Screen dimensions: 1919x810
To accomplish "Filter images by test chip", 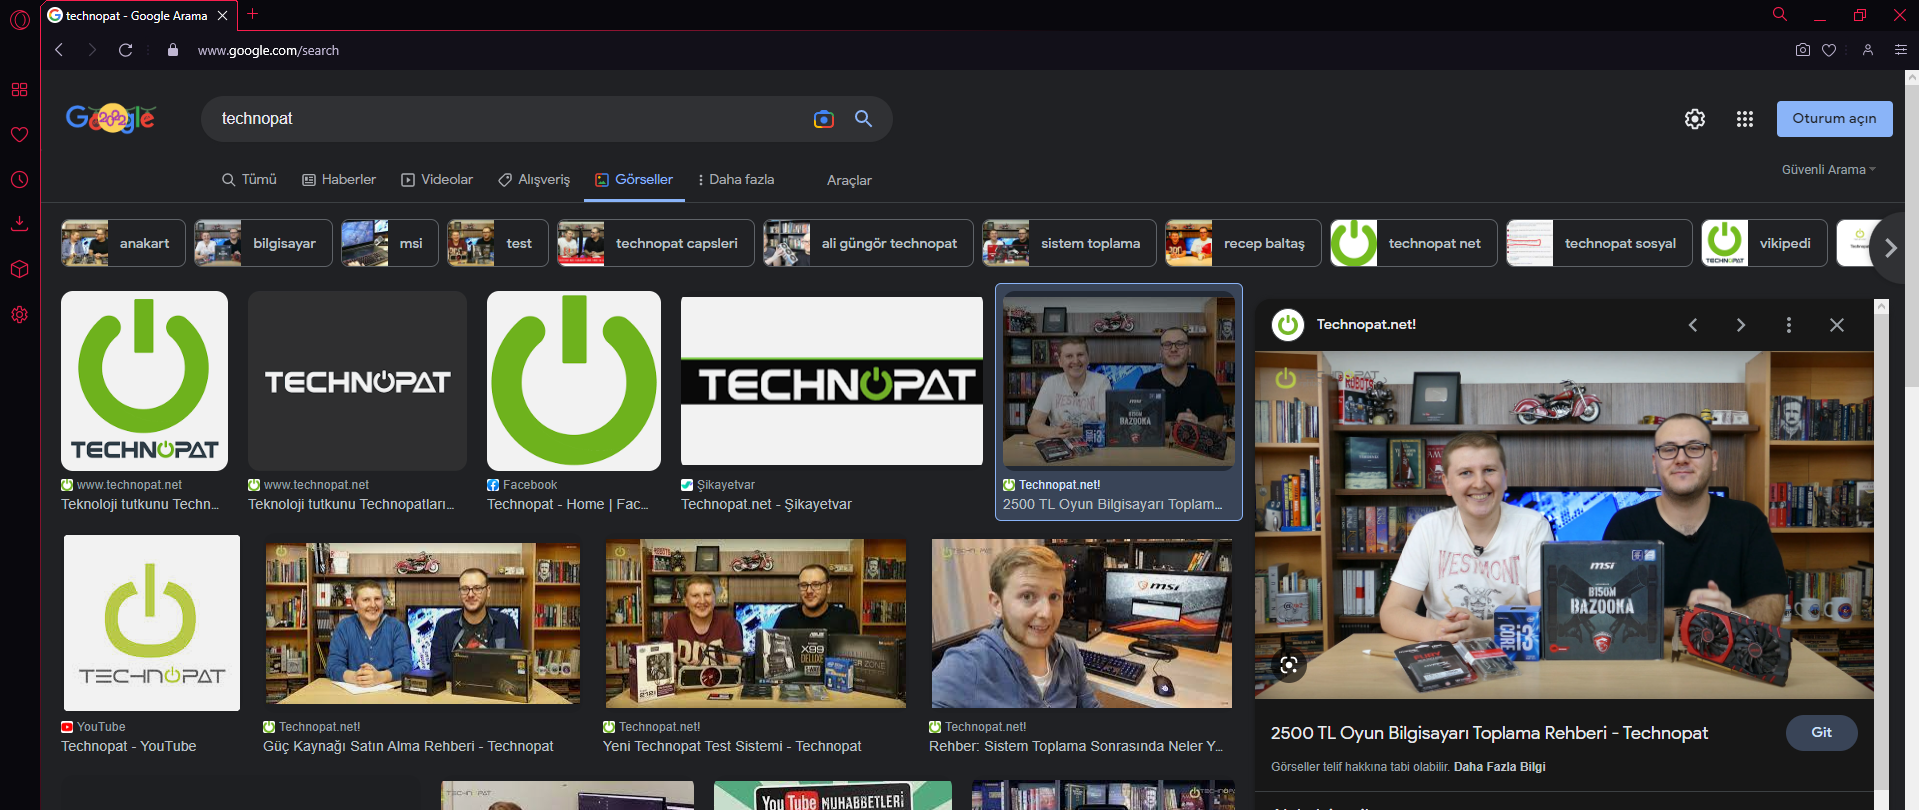I will click(x=498, y=243).
